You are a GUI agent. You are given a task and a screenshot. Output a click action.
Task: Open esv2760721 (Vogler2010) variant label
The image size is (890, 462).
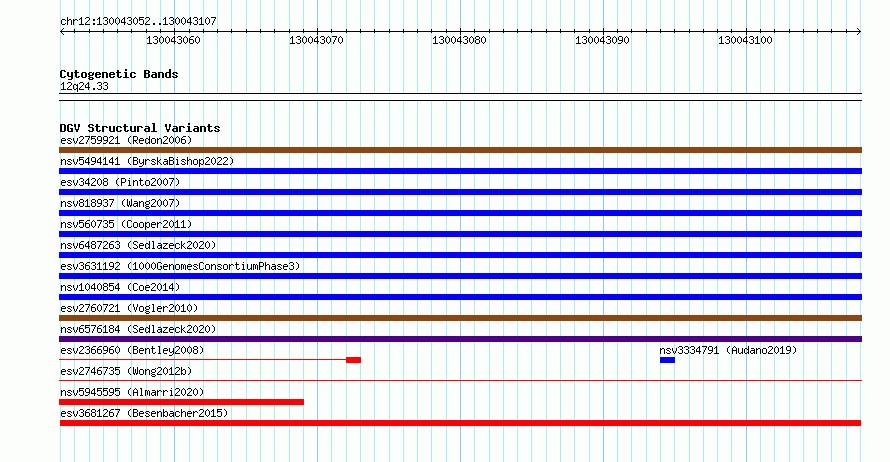click(129, 308)
